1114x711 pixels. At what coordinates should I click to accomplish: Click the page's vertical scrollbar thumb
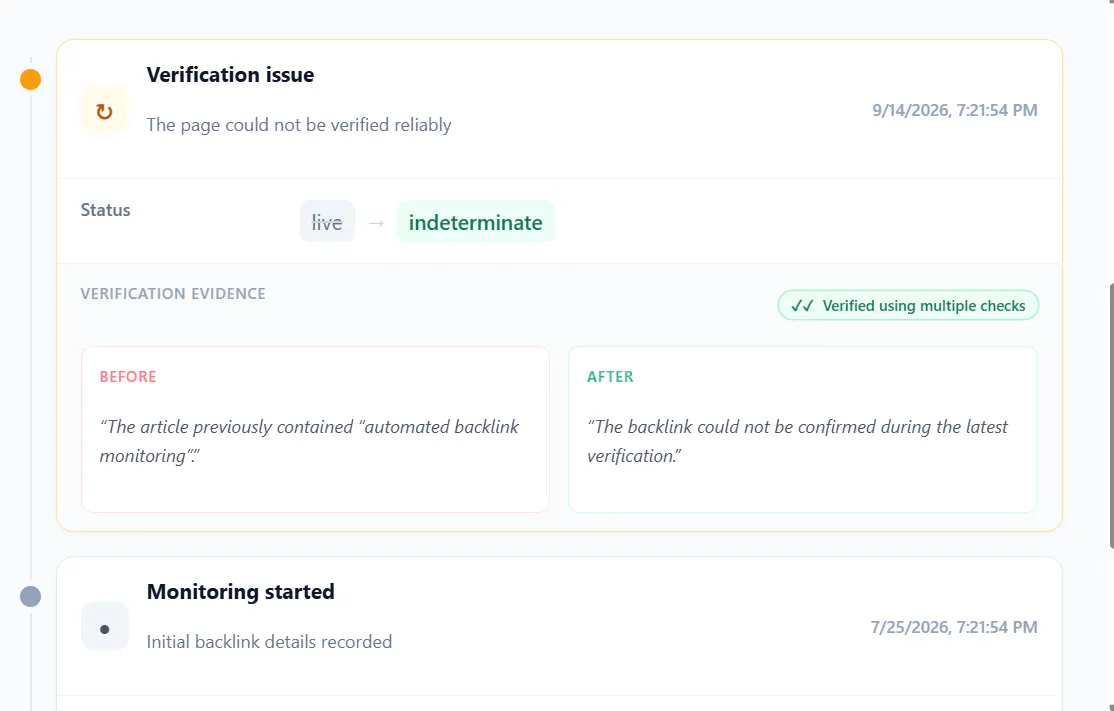click(1111, 416)
